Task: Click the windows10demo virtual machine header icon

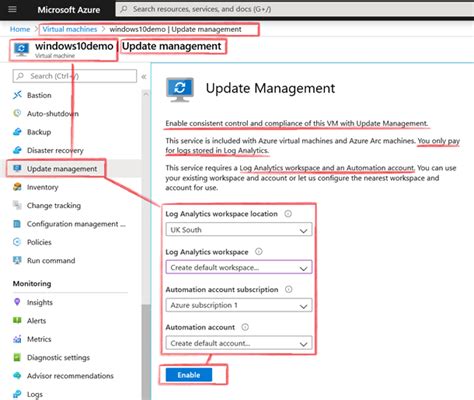Action: 21,50
